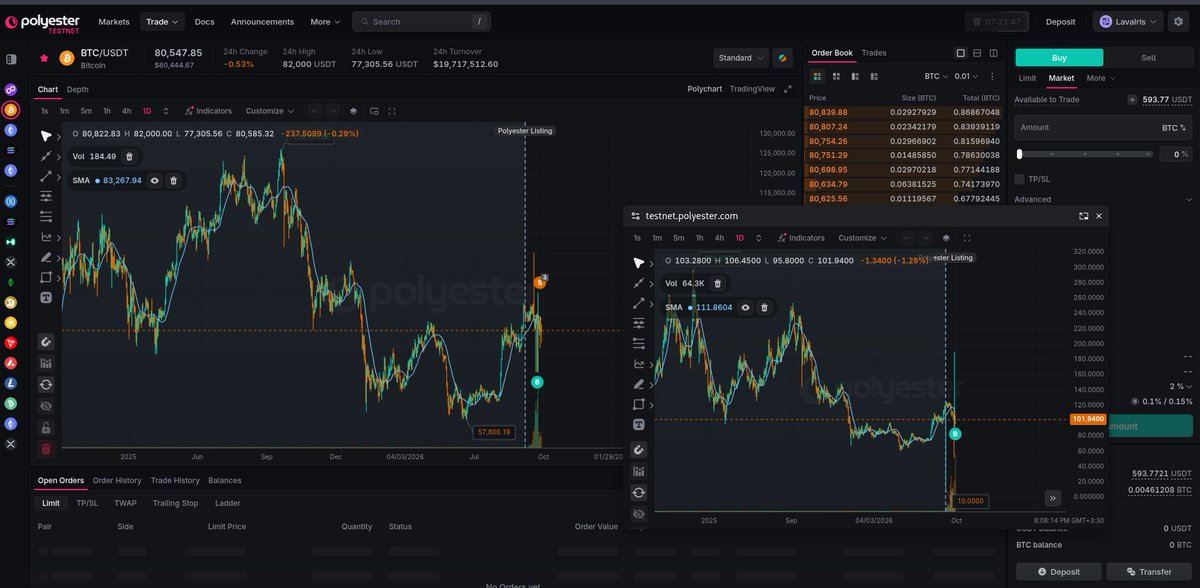The height and width of the screenshot is (588, 1200).
Task: Expand Standard layout dropdown
Action: point(741,58)
